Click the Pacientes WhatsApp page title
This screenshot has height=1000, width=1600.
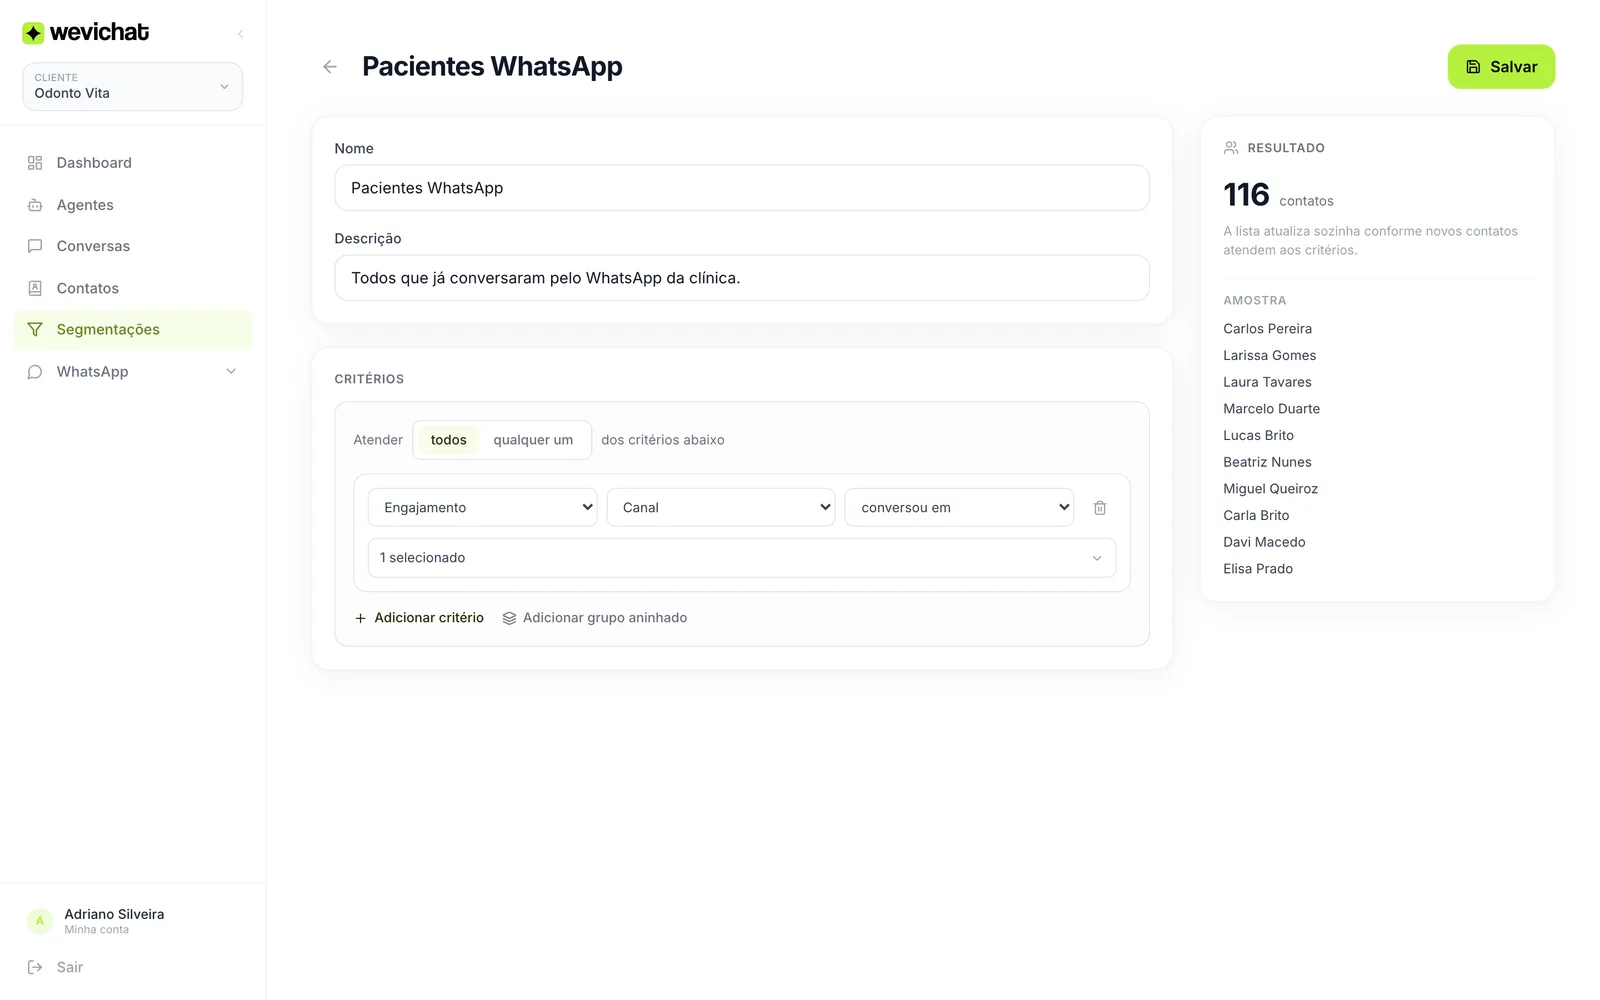click(492, 67)
